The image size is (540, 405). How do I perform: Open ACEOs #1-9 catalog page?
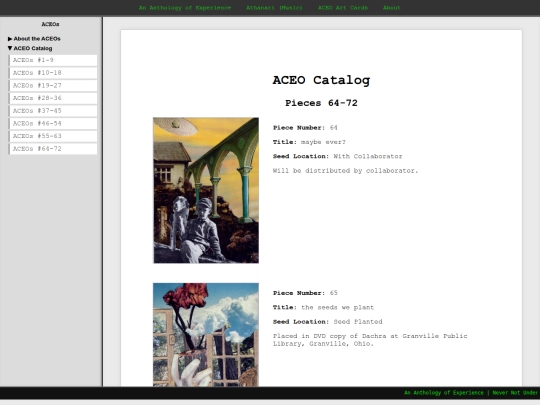53,60
